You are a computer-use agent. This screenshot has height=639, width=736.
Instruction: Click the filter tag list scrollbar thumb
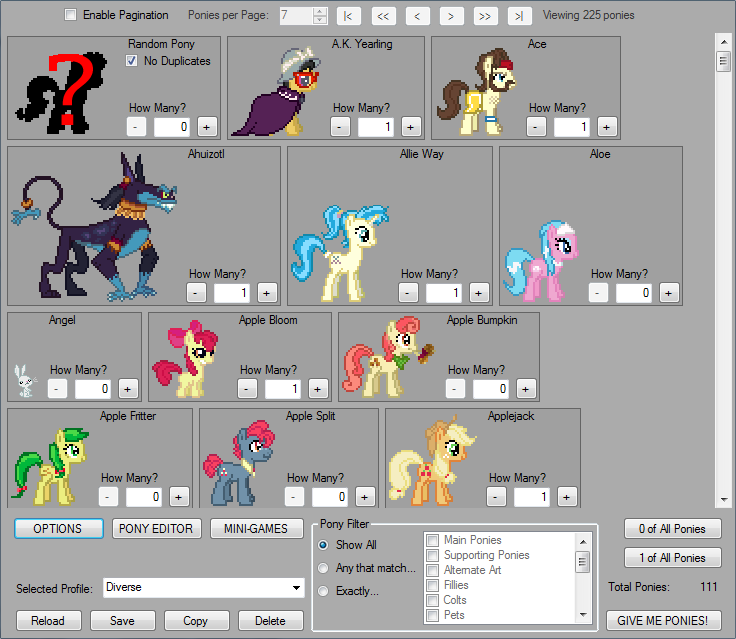point(583,562)
